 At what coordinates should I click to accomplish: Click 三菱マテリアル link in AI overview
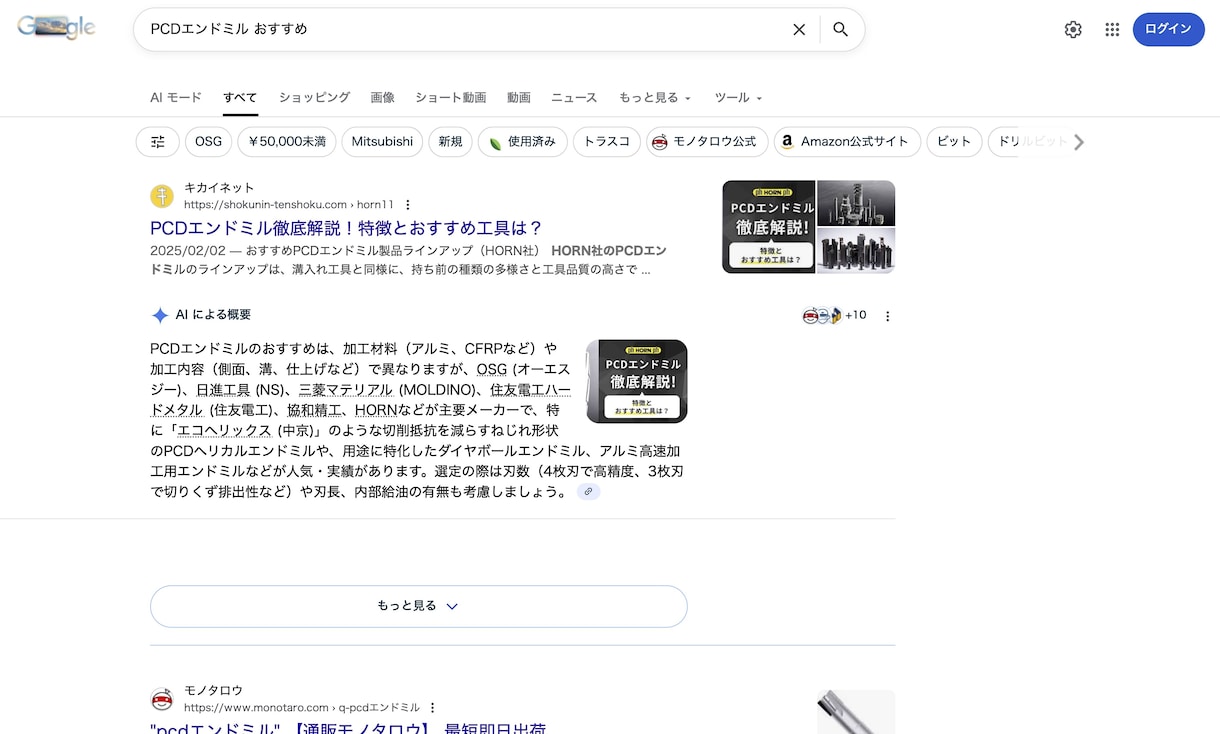[x=346, y=390]
